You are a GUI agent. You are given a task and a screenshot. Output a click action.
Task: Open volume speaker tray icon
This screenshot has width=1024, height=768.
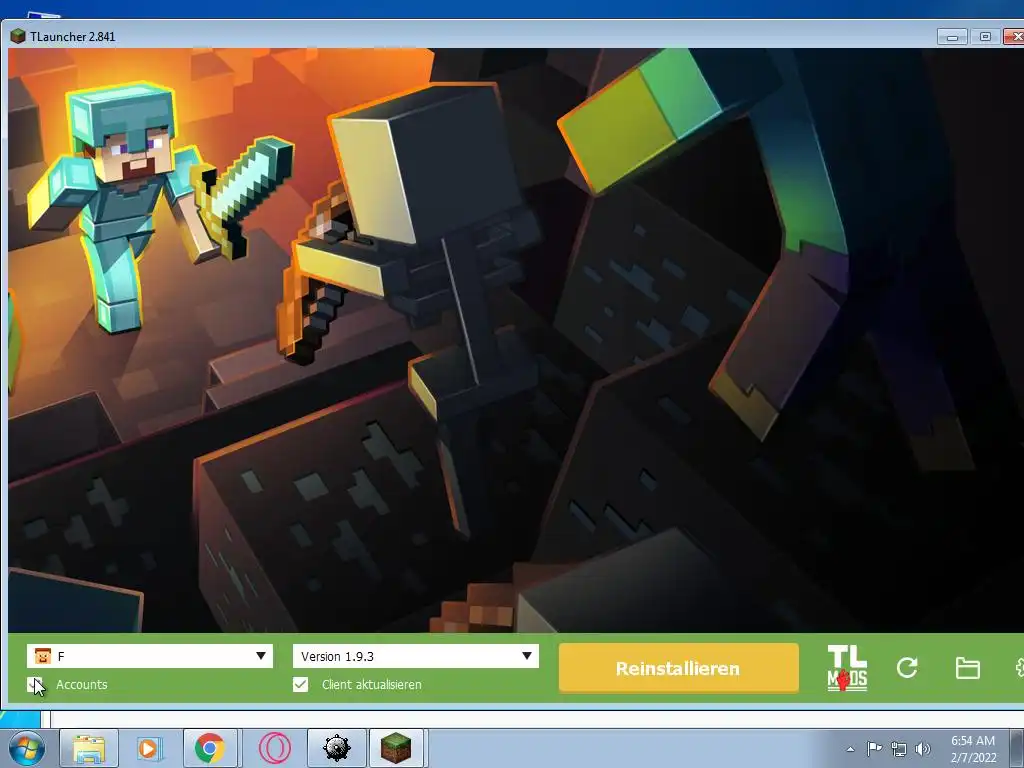tap(923, 749)
